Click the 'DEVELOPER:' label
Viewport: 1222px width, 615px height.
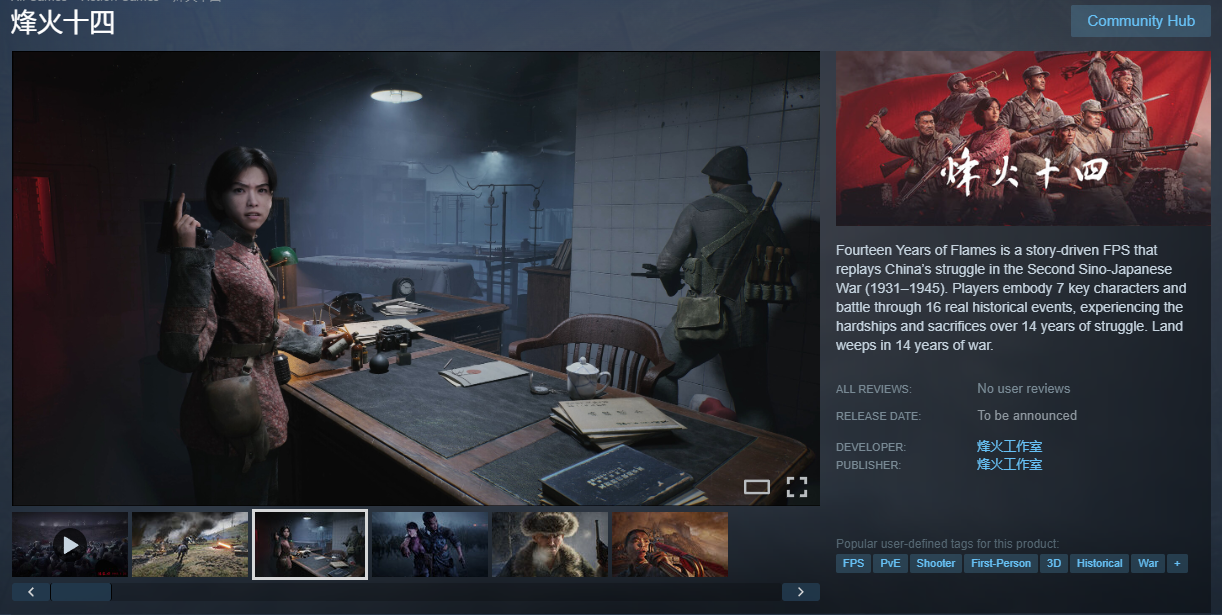(x=871, y=447)
